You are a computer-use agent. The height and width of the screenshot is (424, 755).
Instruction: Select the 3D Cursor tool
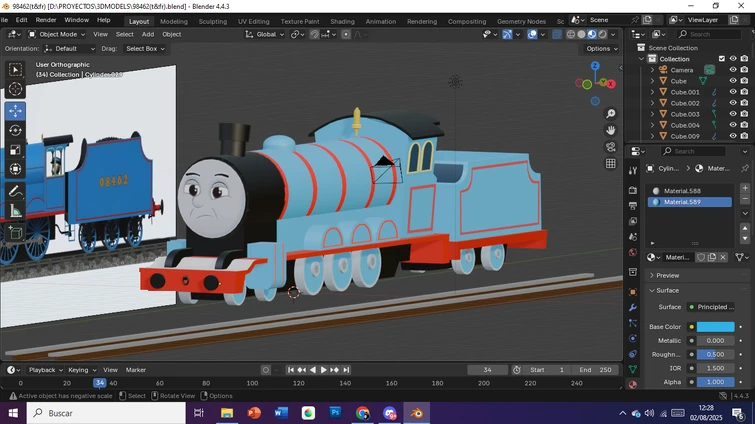pyautogui.click(x=15, y=89)
